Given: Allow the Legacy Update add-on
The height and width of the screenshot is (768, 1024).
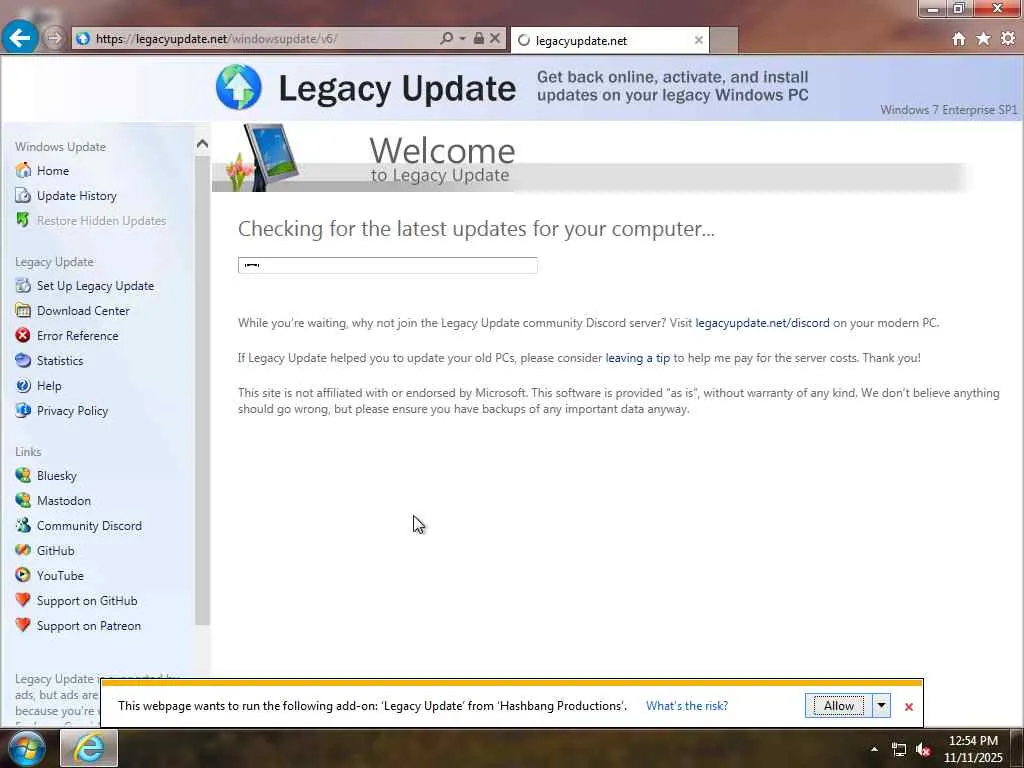Looking at the screenshot, I should (839, 705).
